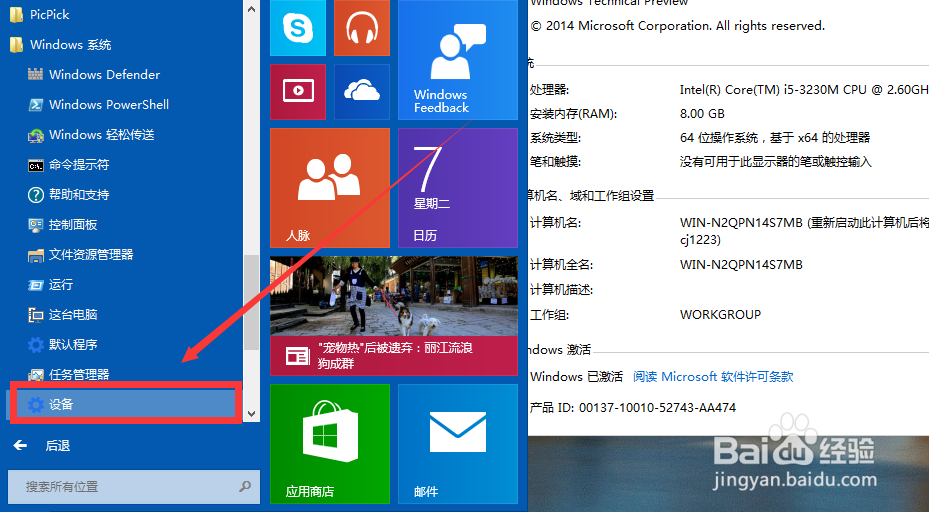929x512 pixels.
Task: Click the 默认程序 gear icon
Action: coord(36,345)
